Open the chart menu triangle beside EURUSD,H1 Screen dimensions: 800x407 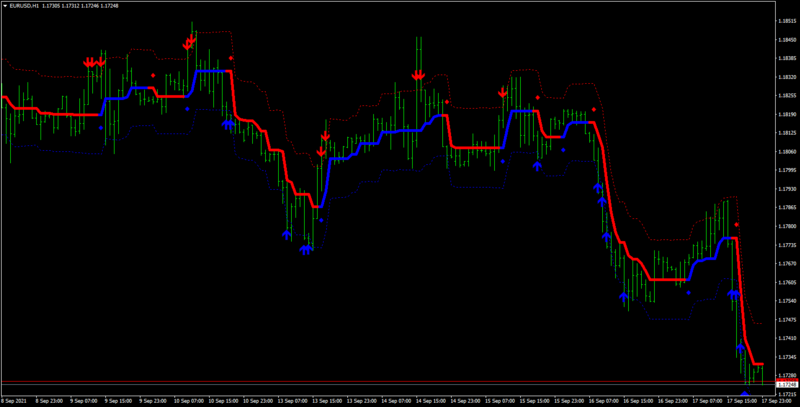[x=5, y=6]
